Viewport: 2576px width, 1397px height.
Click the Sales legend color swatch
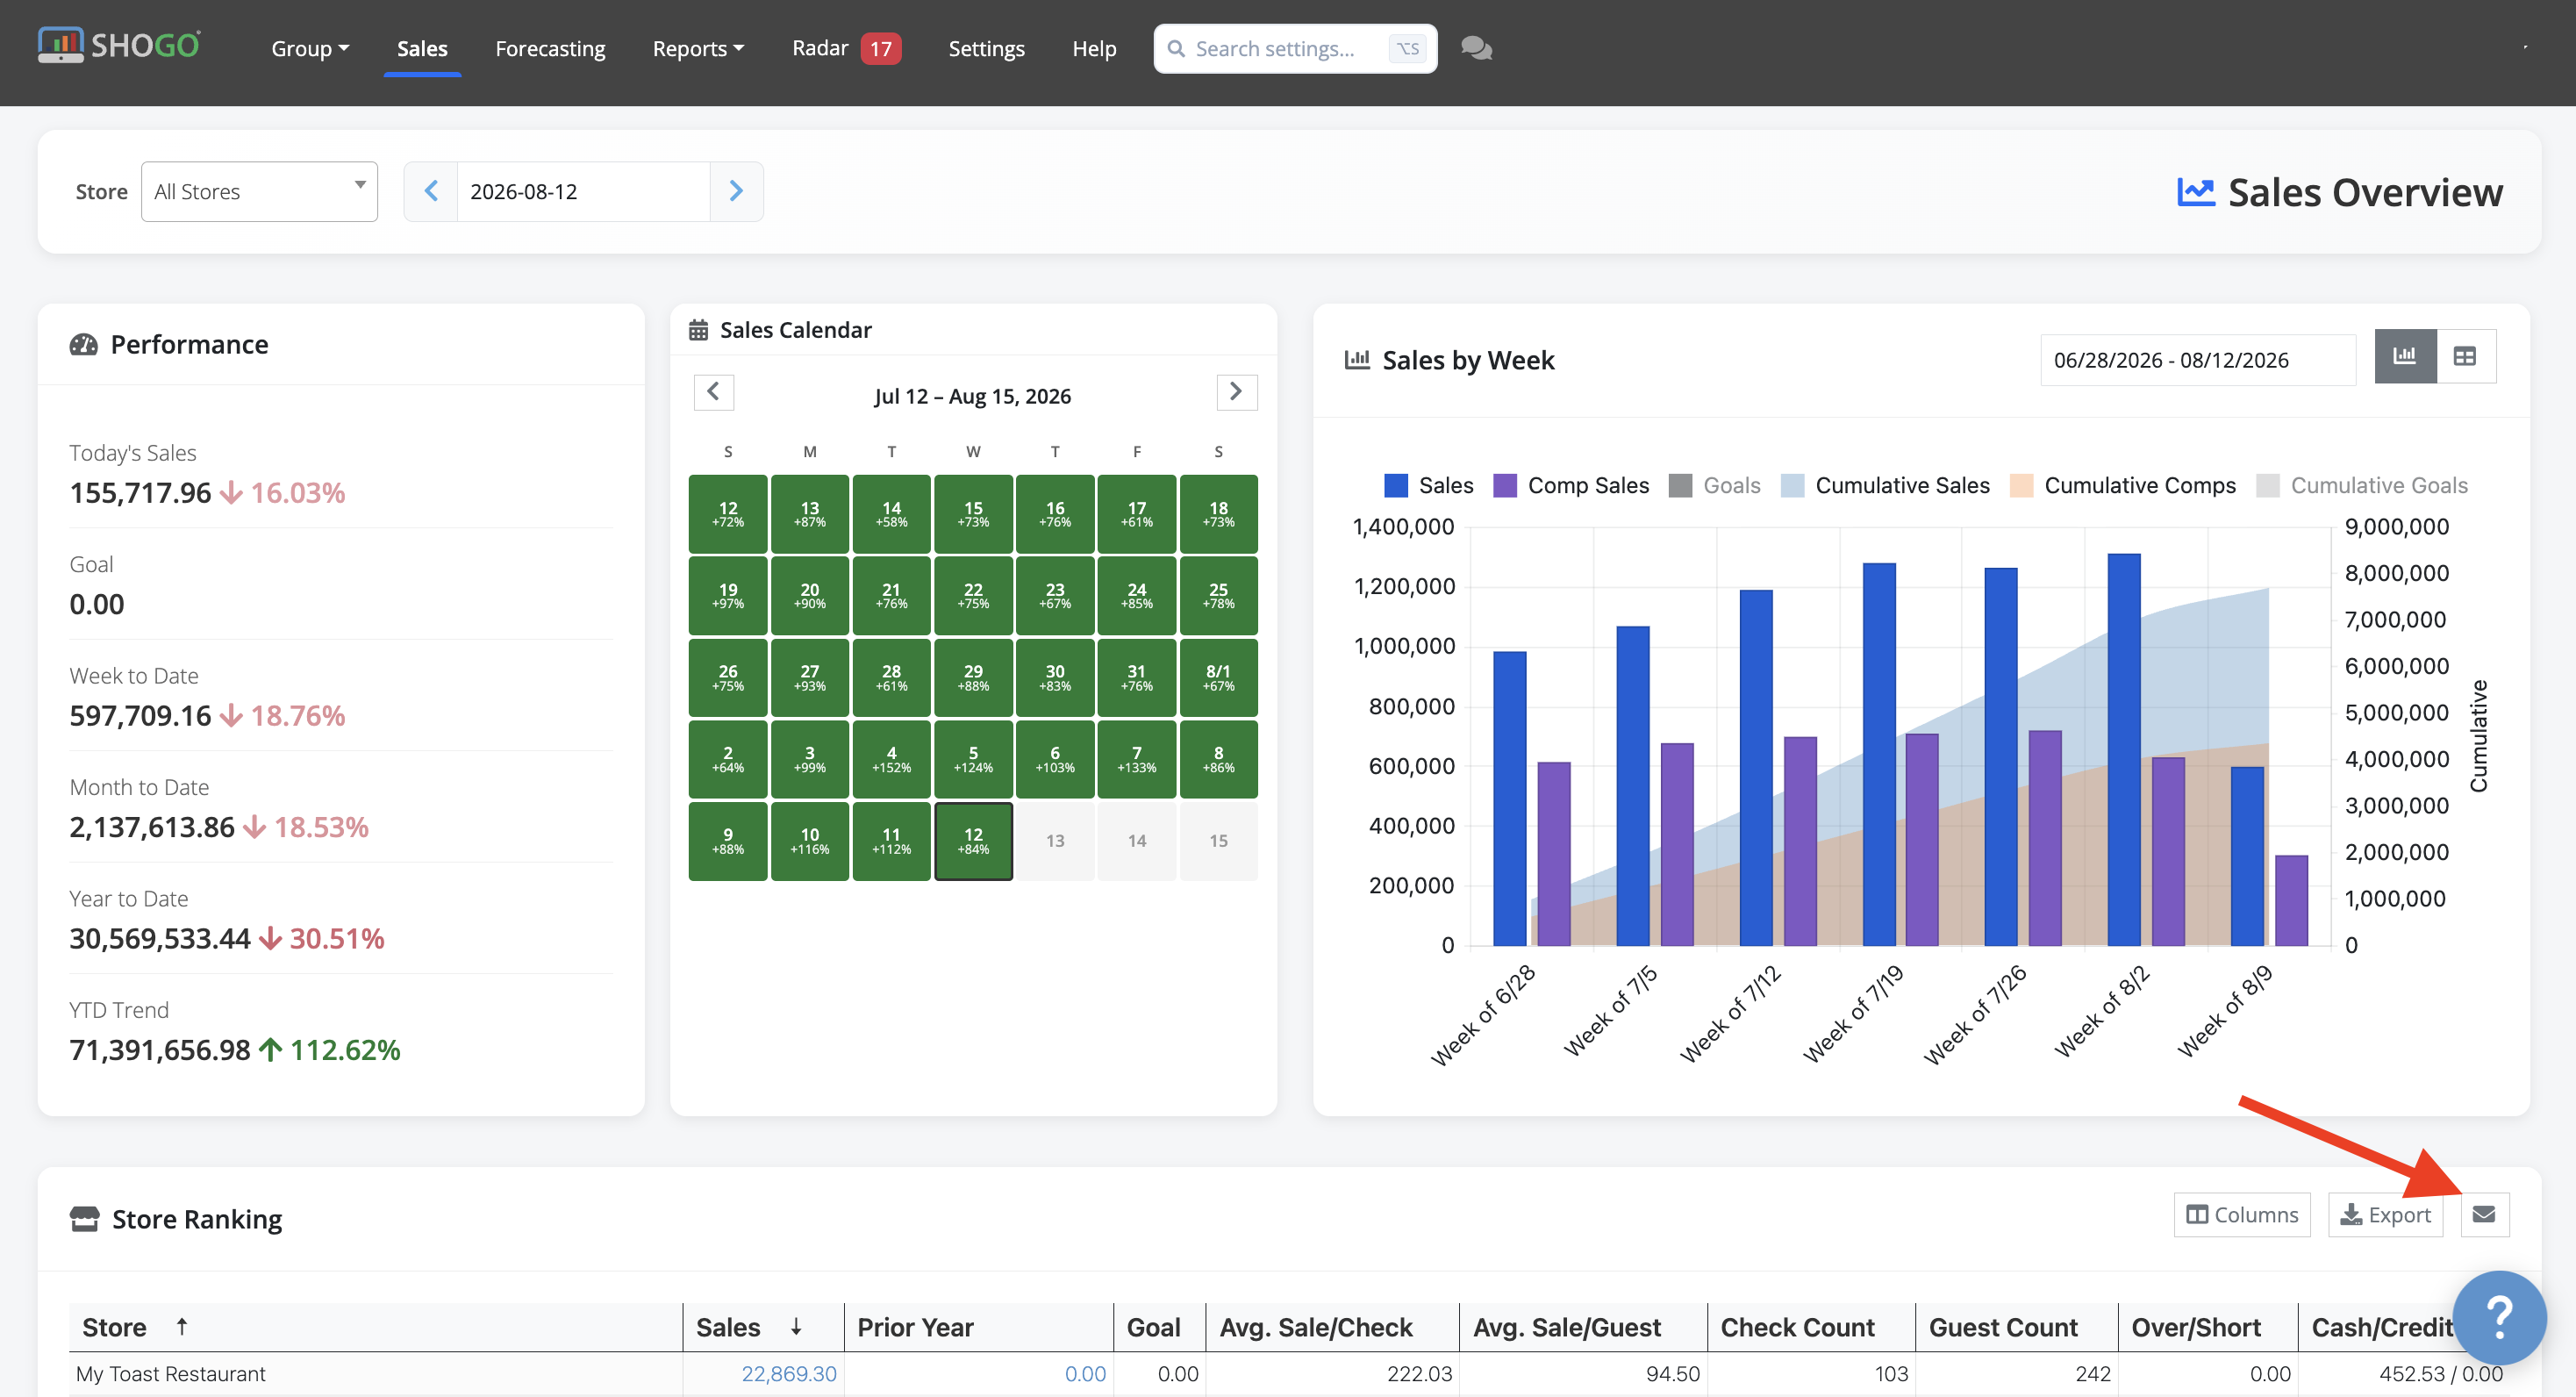pos(1396,485)
